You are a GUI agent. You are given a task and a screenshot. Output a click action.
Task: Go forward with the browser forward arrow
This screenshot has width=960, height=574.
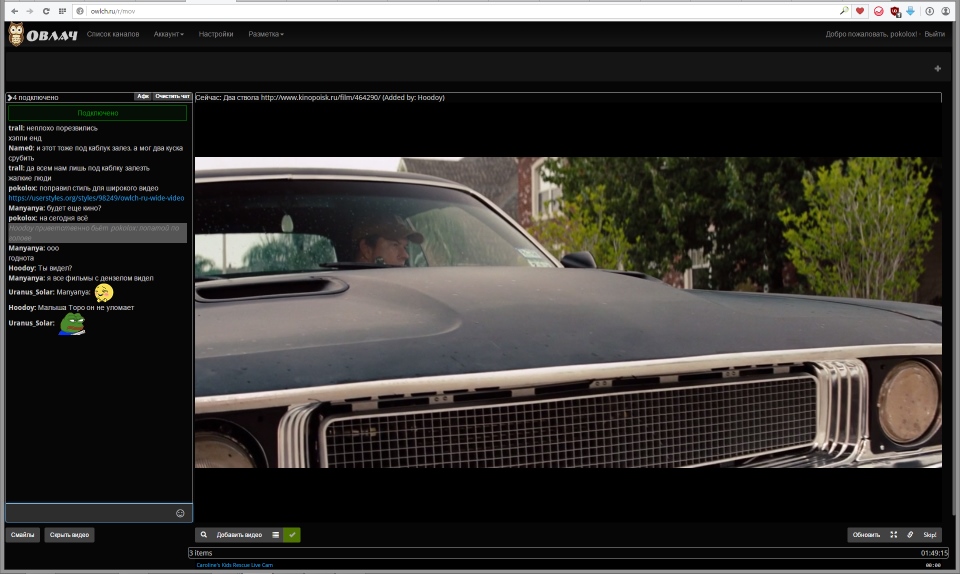tap(29, 11)
